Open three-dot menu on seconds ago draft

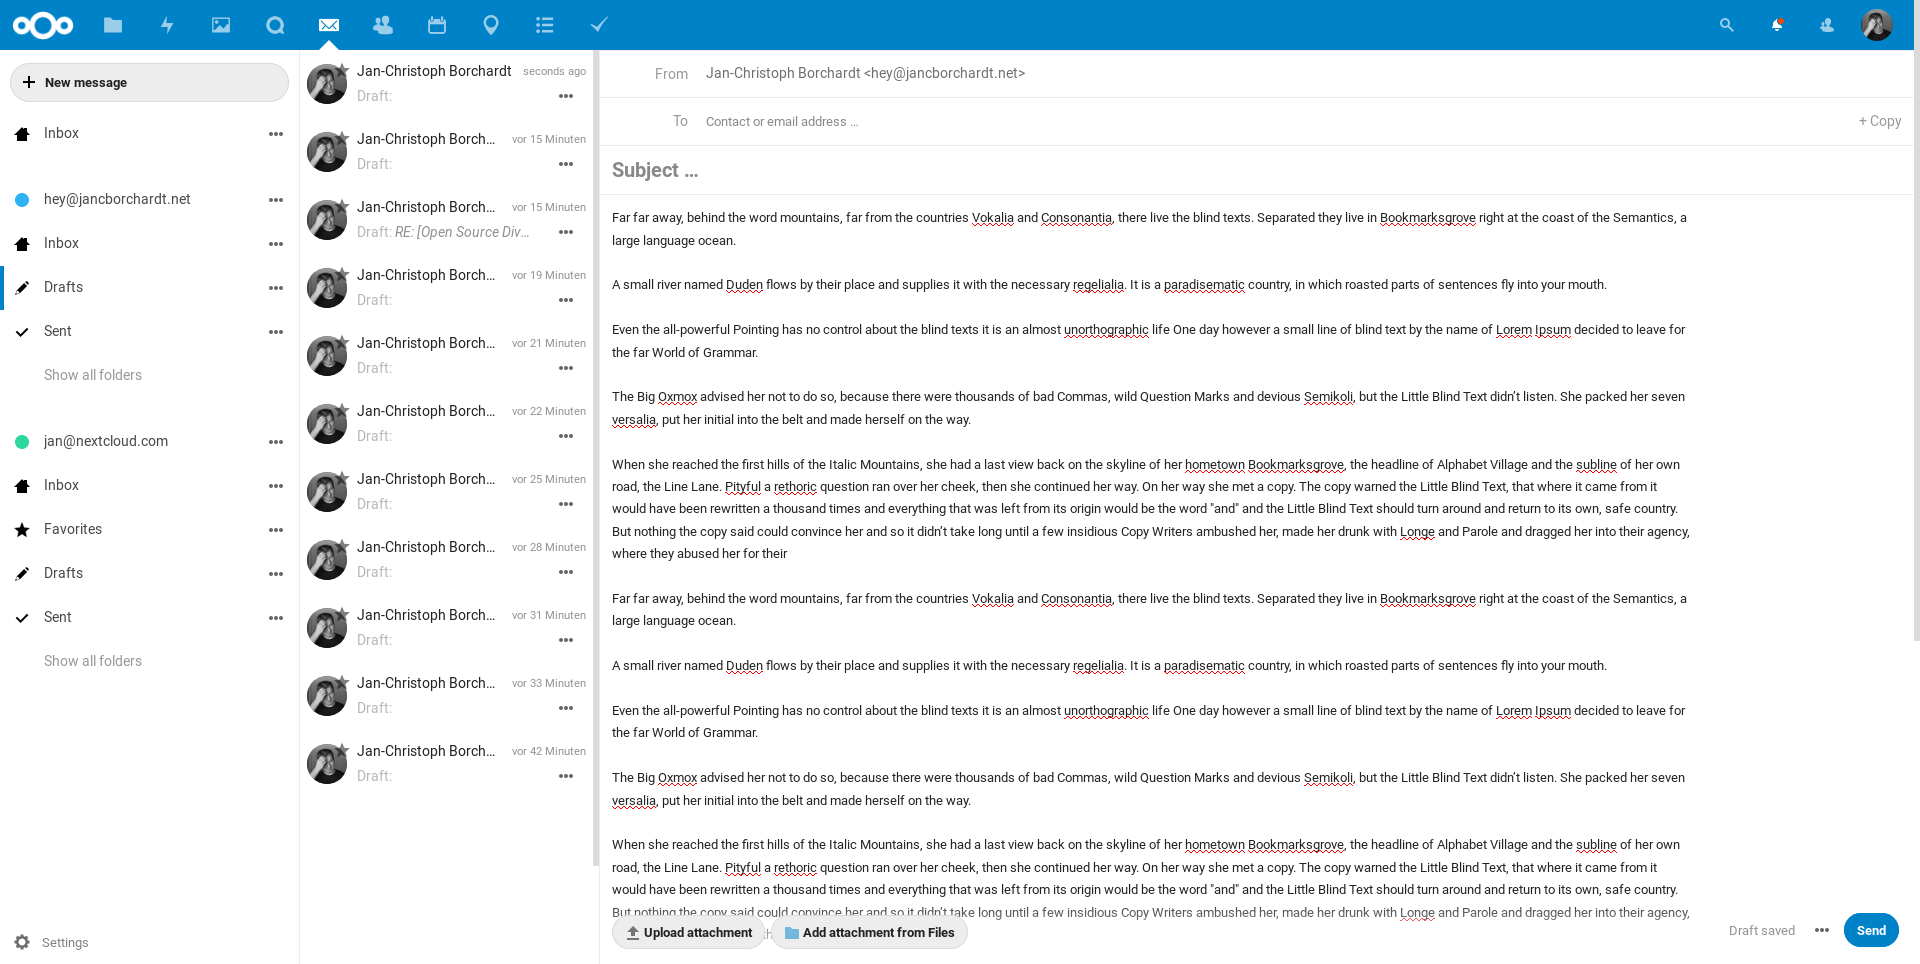point(566,96)
